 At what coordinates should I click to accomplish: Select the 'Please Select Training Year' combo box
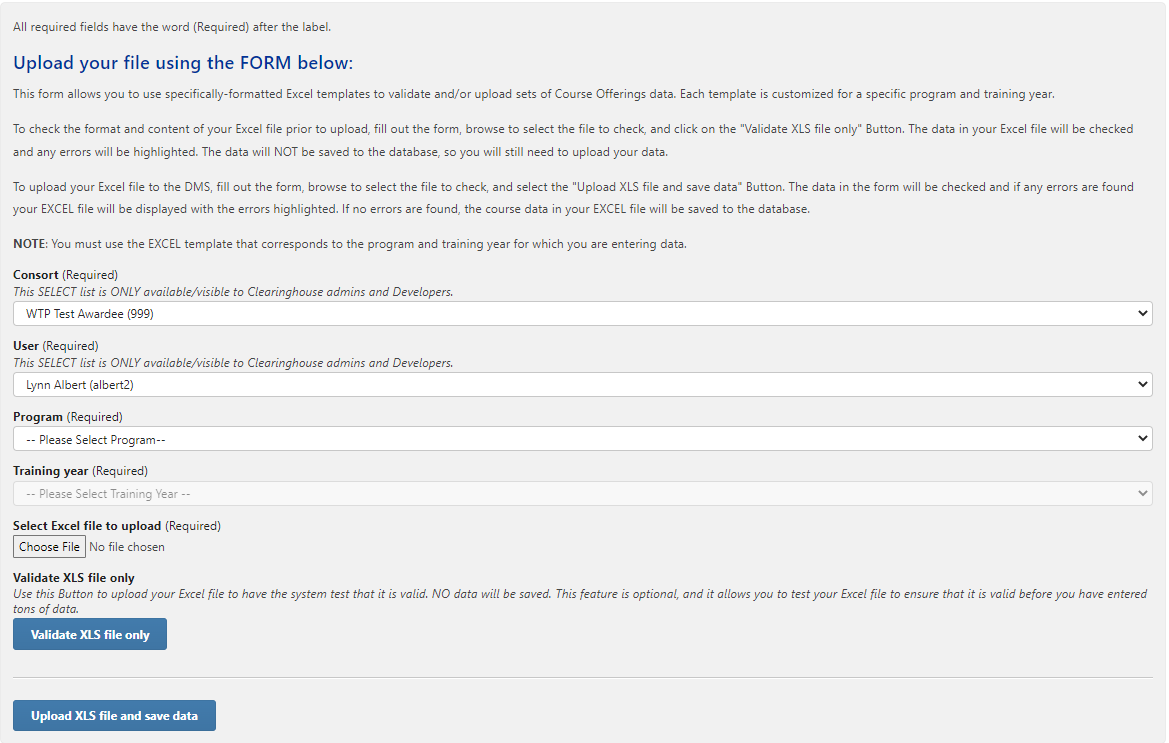pyautogui.click(x=580, y=493)
